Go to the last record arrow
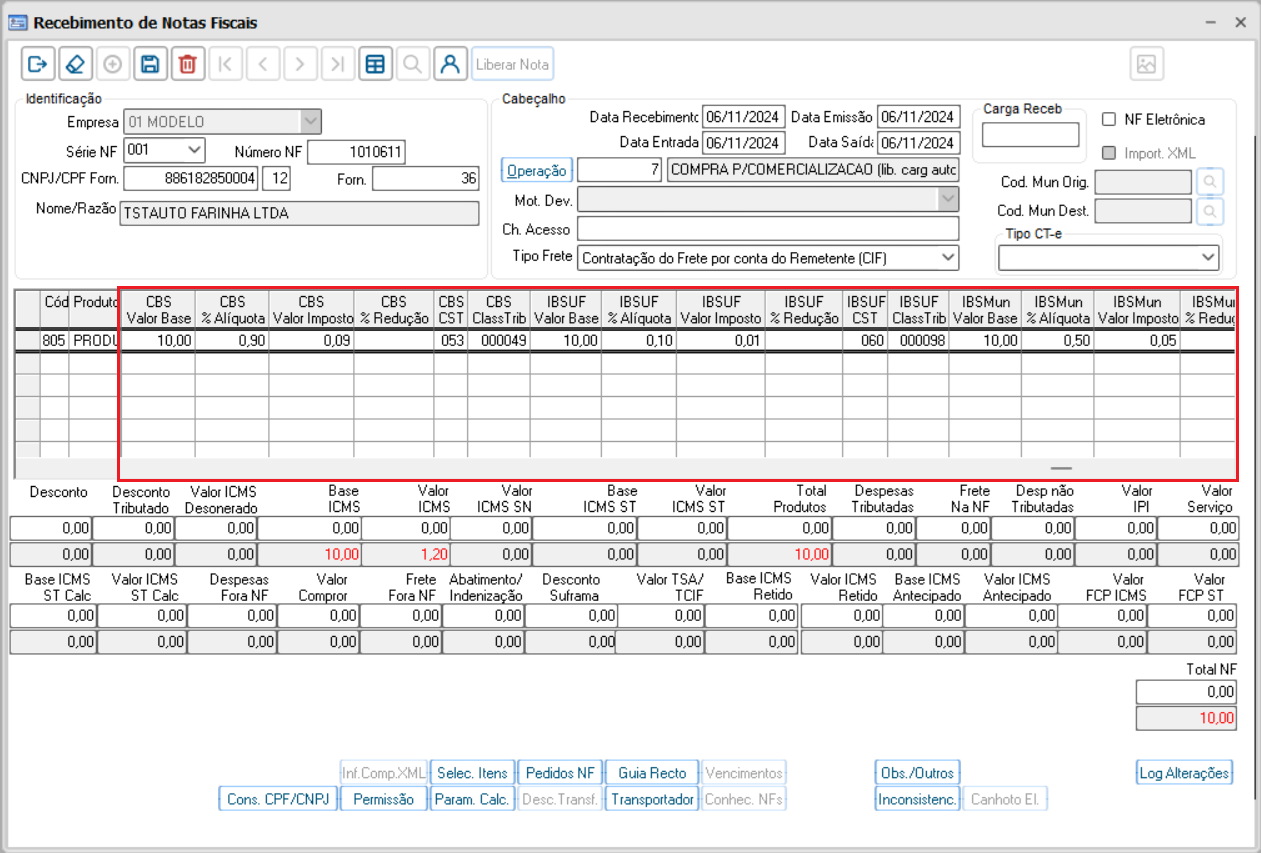 point(337,64)
